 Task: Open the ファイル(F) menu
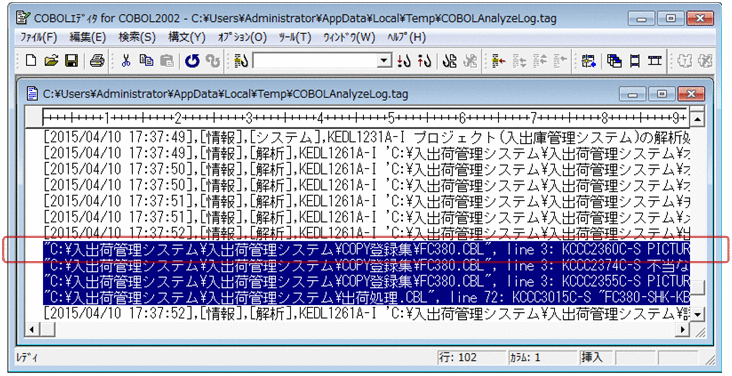[x=38, y=37]
